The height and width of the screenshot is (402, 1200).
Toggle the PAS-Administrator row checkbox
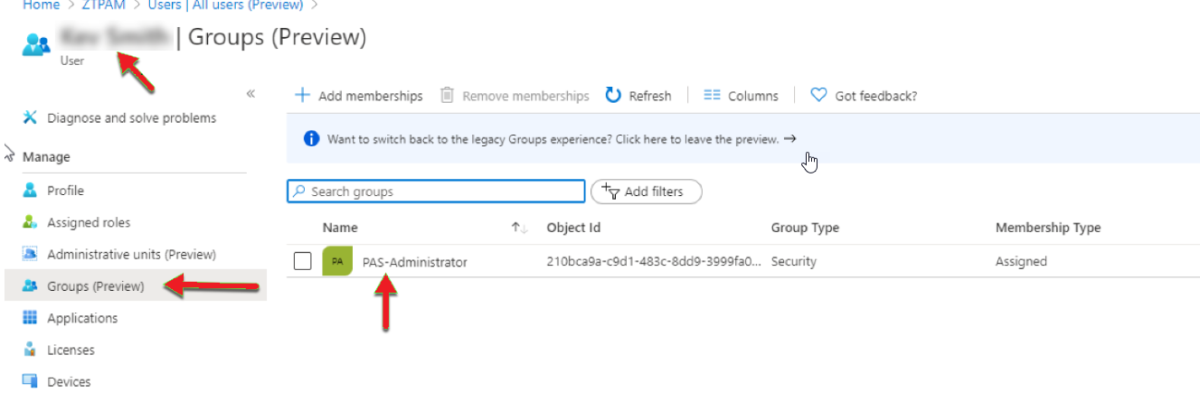tap(303, 262)
